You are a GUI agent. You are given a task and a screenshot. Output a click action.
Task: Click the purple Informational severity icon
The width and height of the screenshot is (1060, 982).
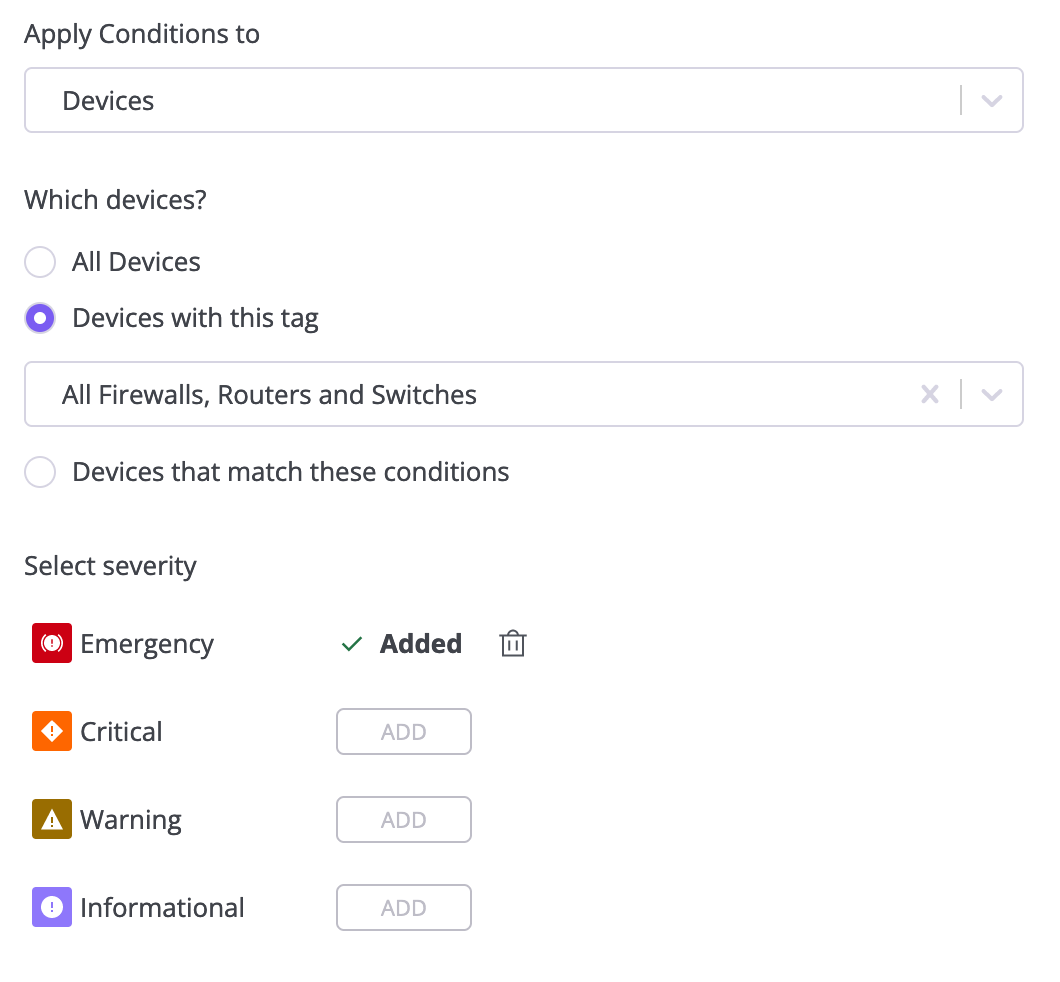click(x=52, y=907)
